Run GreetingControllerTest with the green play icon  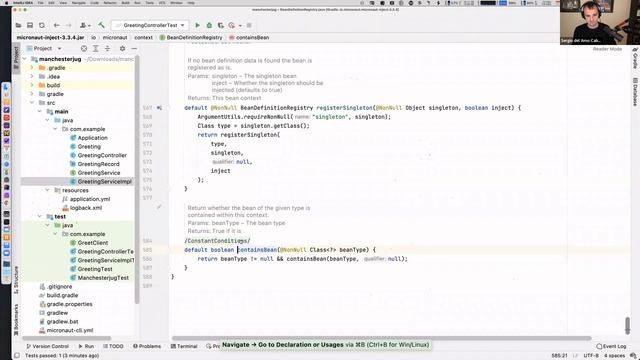pyautogui.click(x=198, y=25)
